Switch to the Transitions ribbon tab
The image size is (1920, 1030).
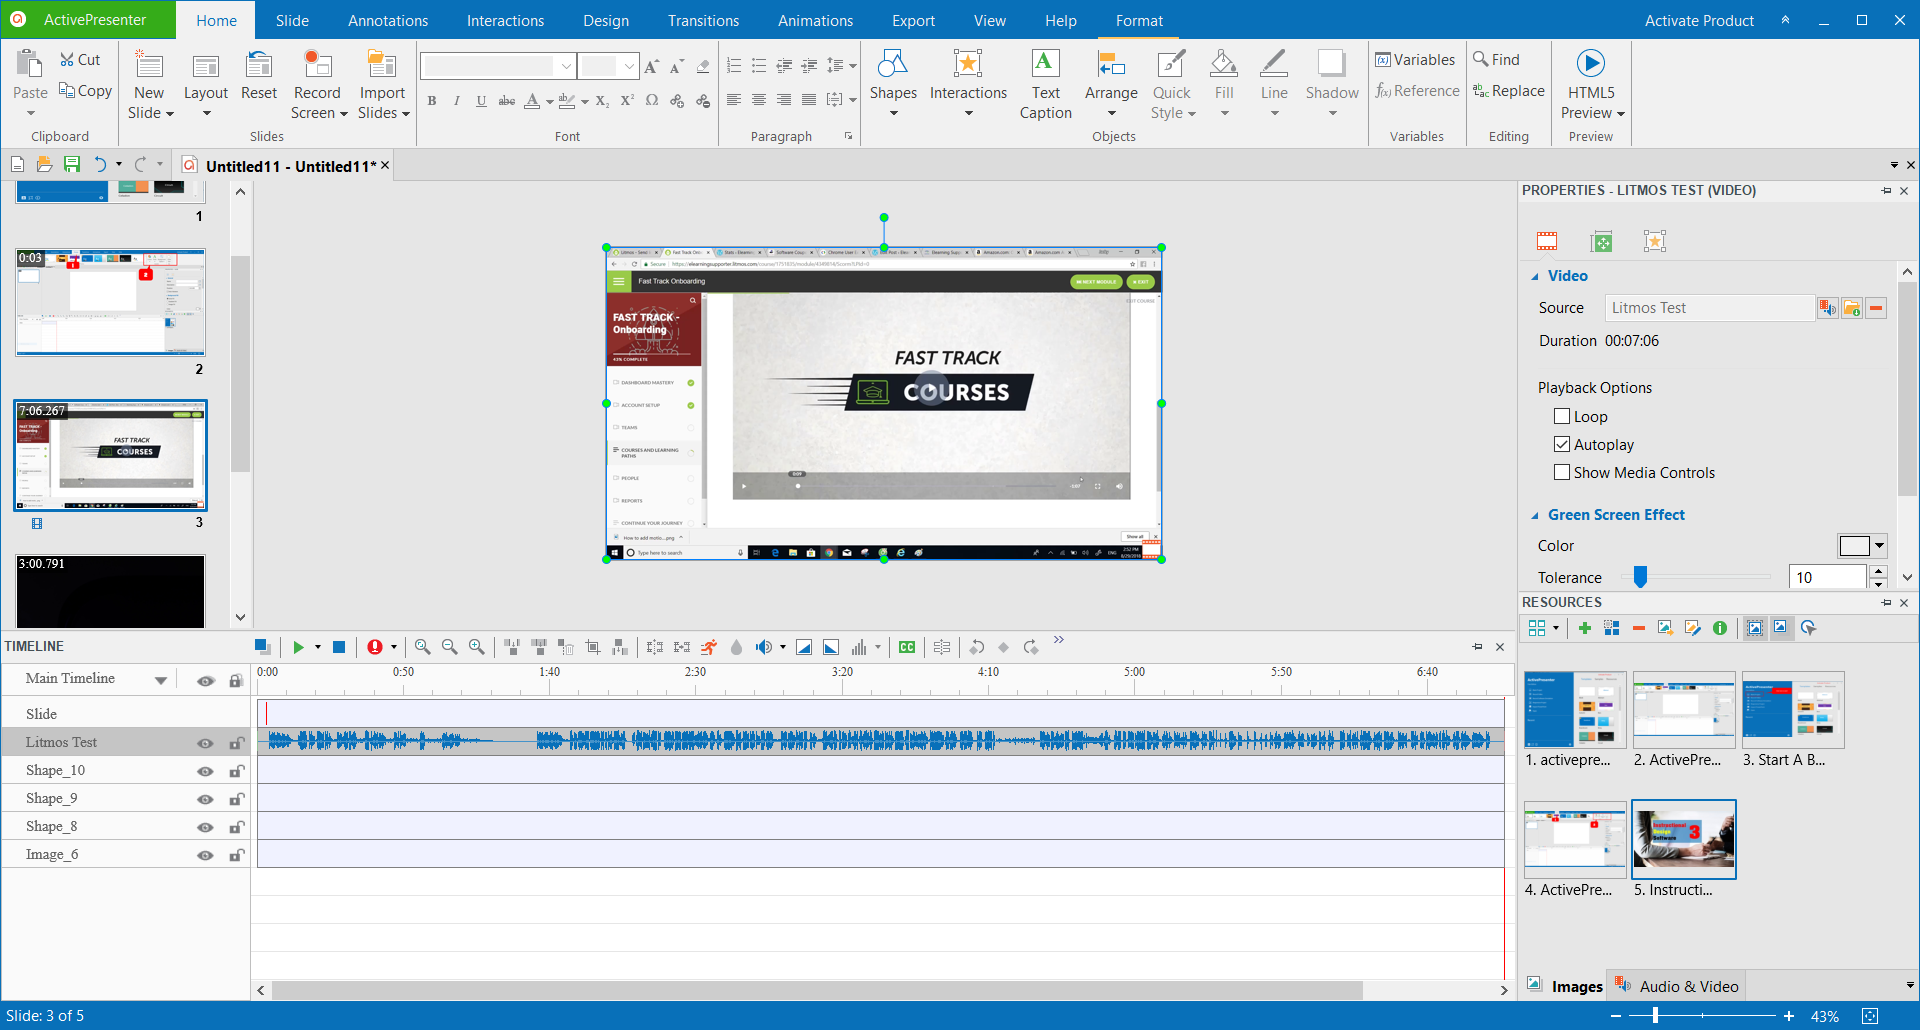(x=703, y=20)
